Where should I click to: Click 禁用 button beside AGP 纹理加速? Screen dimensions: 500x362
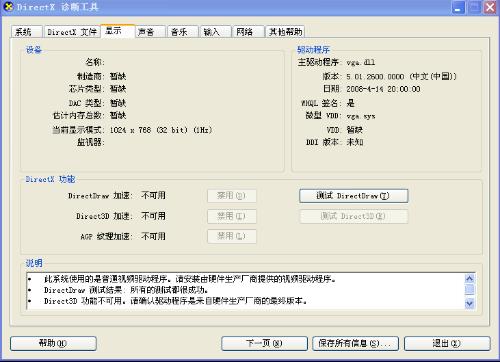[232, 236]
